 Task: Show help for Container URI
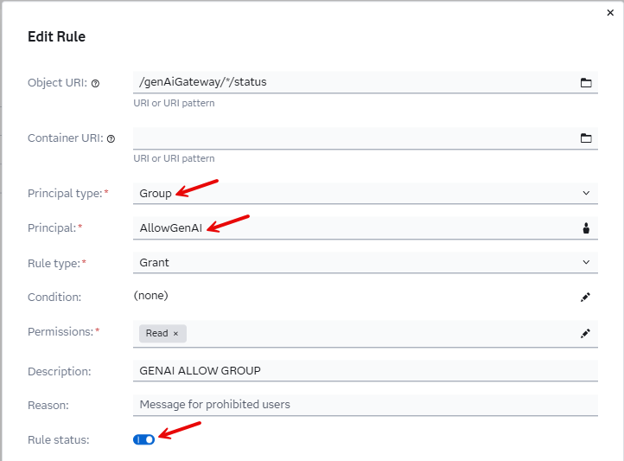[111, 139]
